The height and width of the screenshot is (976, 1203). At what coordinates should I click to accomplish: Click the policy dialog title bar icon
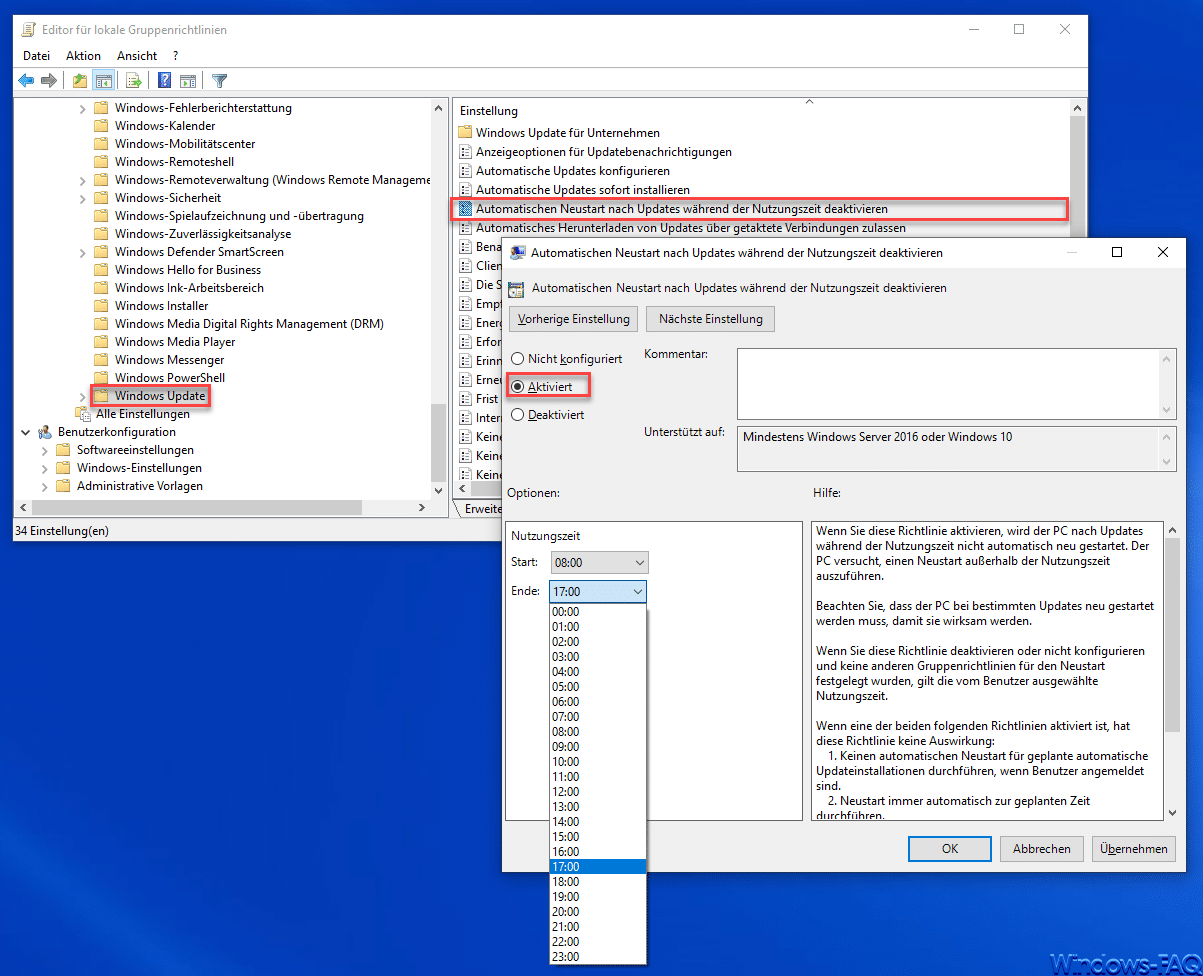[517, 253]
